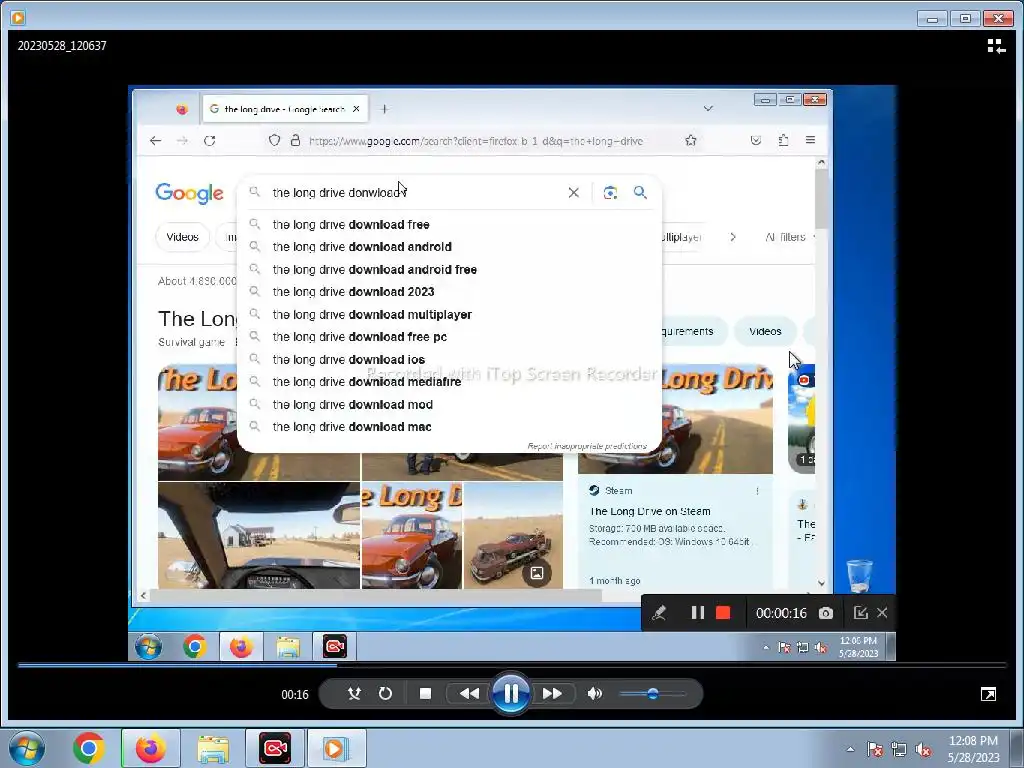View site security padlock info

(x=295, y=140)
